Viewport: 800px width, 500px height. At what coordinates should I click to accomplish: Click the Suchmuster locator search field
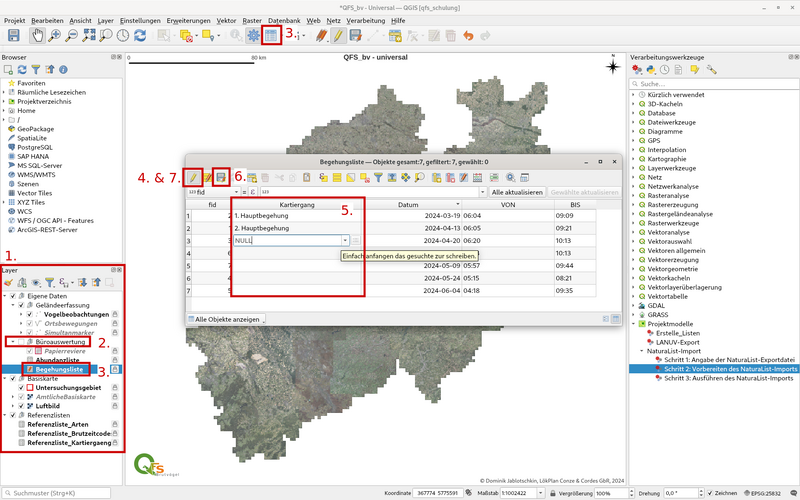[56, 493]
